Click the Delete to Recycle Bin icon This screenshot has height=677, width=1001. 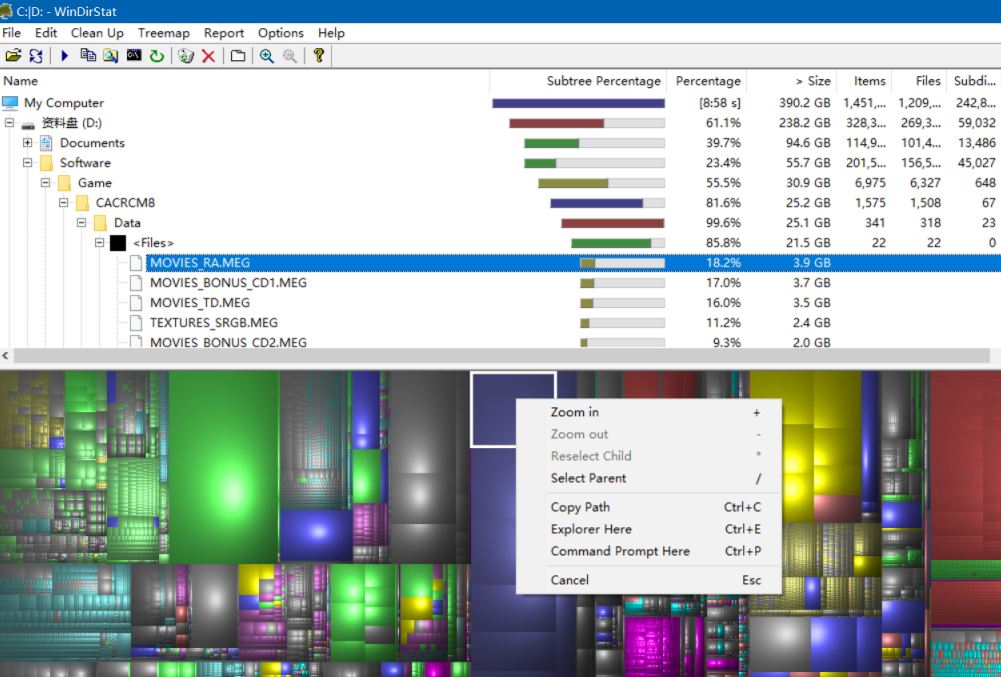point(186,56)
